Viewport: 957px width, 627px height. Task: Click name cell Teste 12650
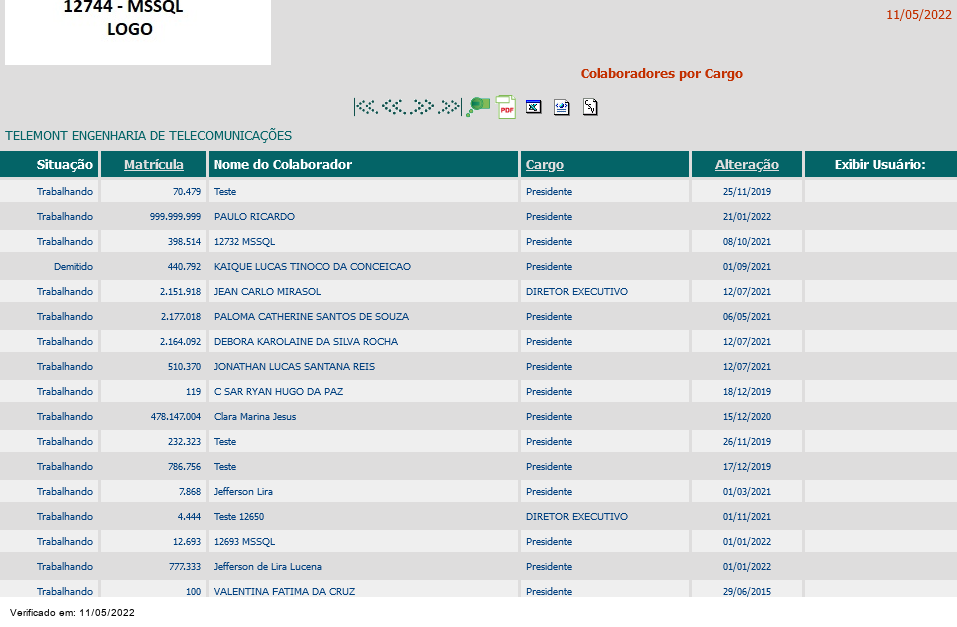239,517
